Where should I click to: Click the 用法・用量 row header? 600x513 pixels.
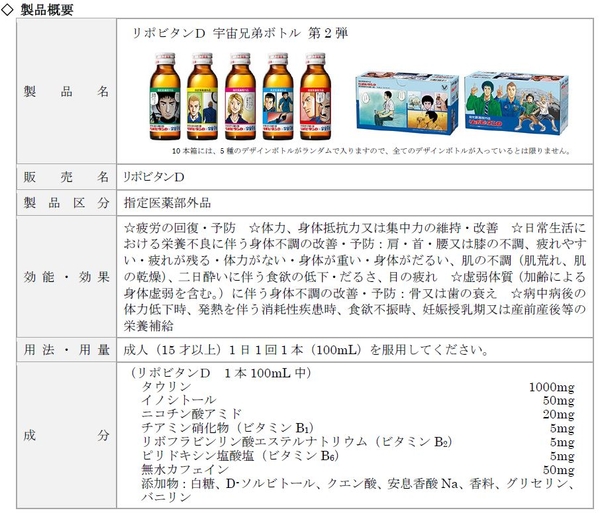(x=64, y=351)
